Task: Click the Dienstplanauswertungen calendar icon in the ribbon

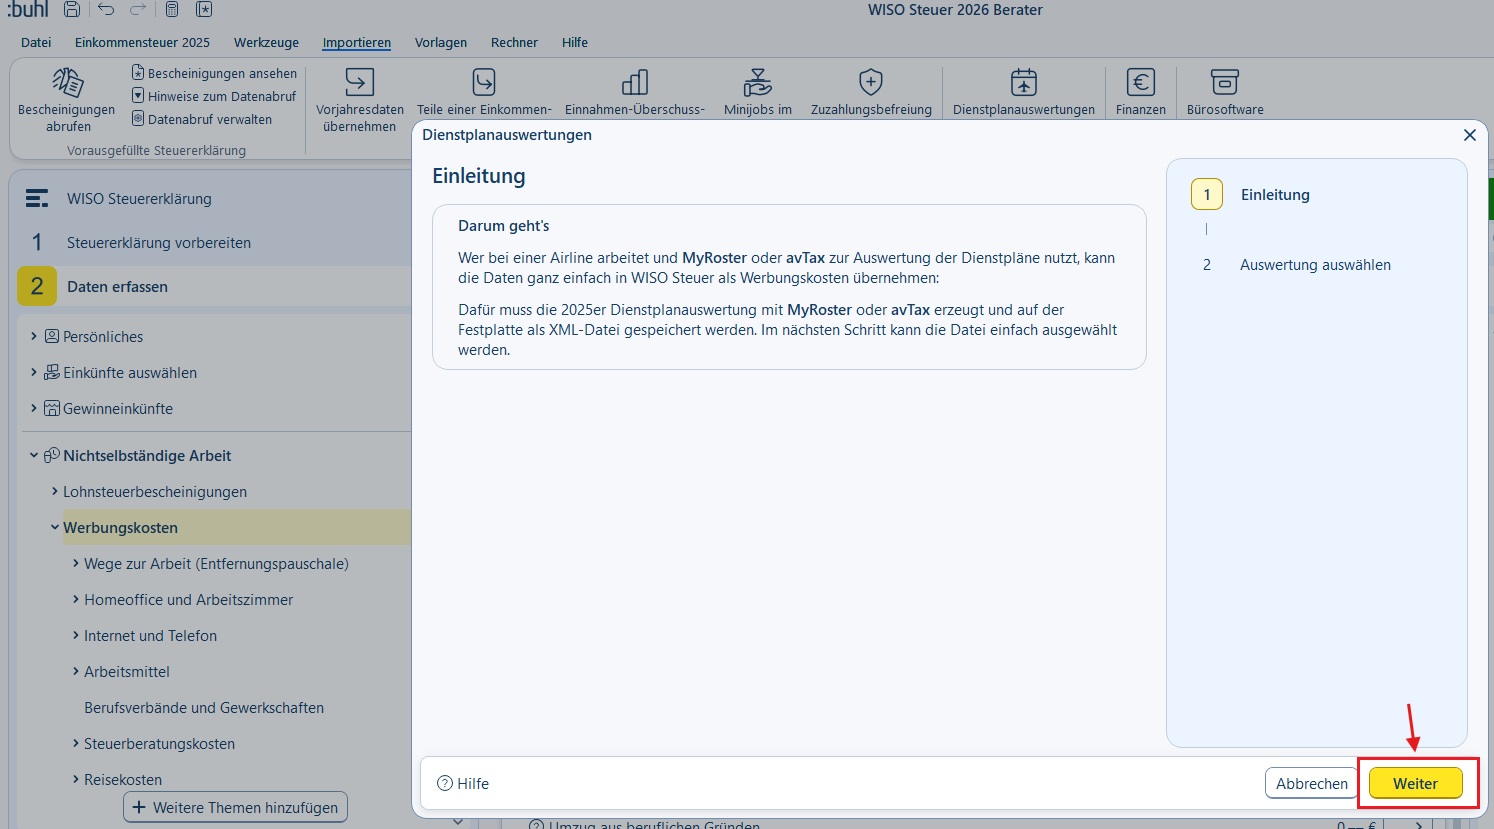Action: 1024,82
